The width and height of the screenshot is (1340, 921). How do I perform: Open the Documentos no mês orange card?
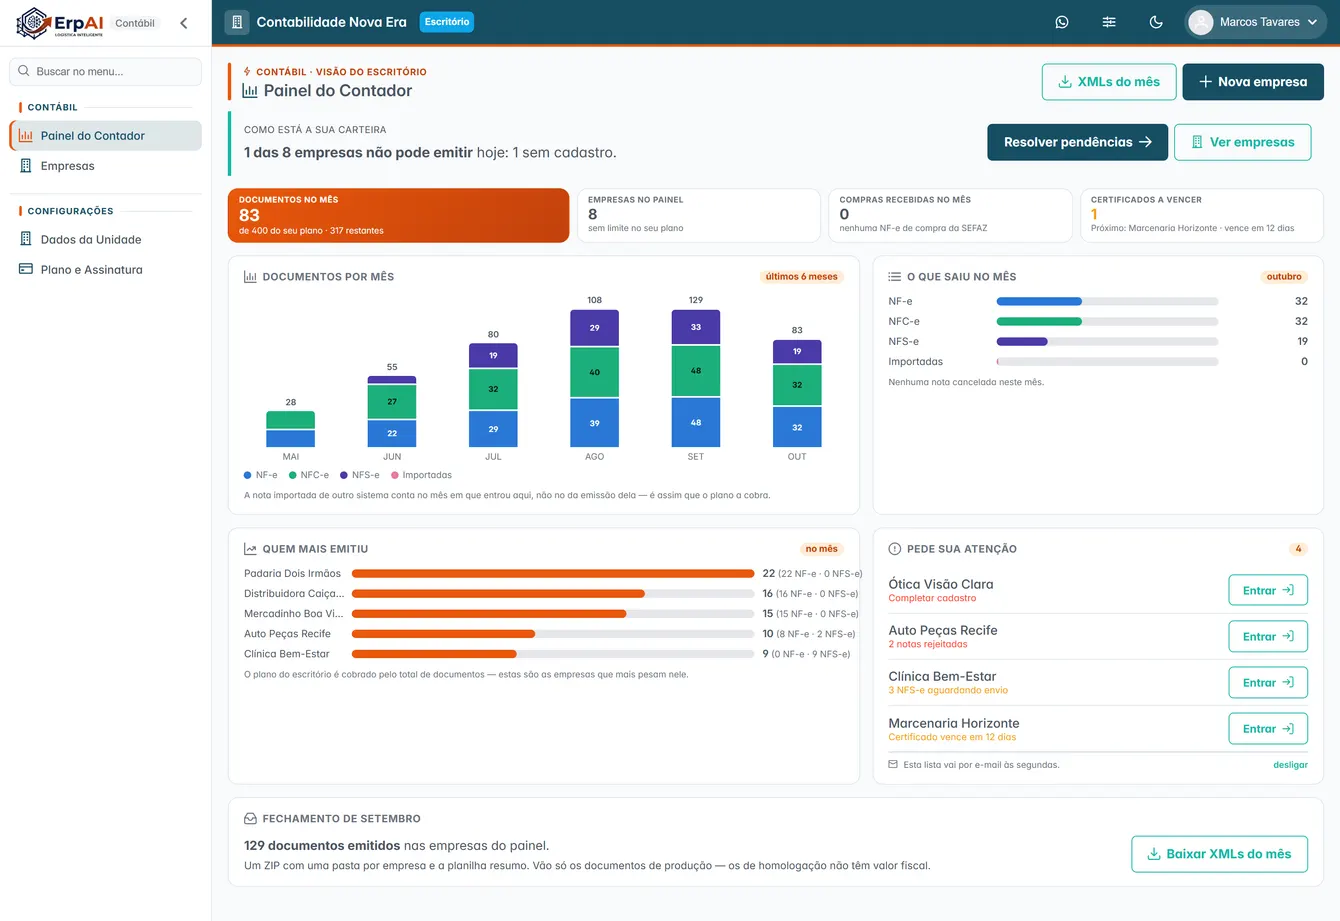point(399,215)
